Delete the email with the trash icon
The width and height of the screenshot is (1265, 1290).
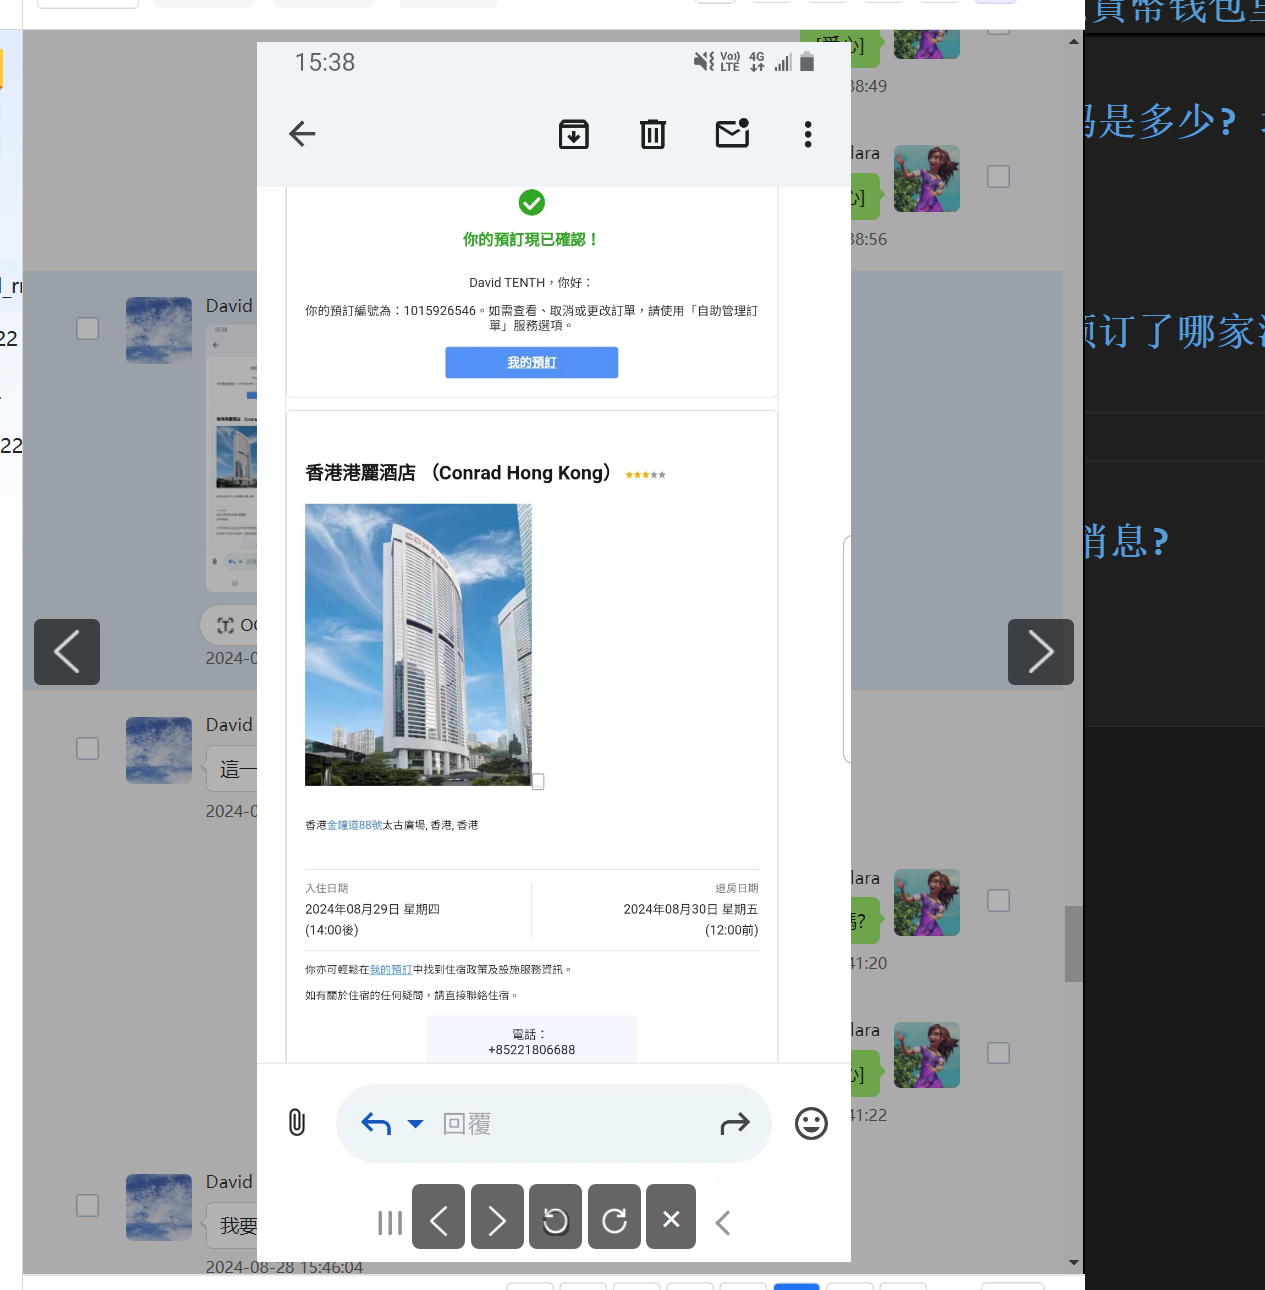pyautogui.click(x=653, y=134)
